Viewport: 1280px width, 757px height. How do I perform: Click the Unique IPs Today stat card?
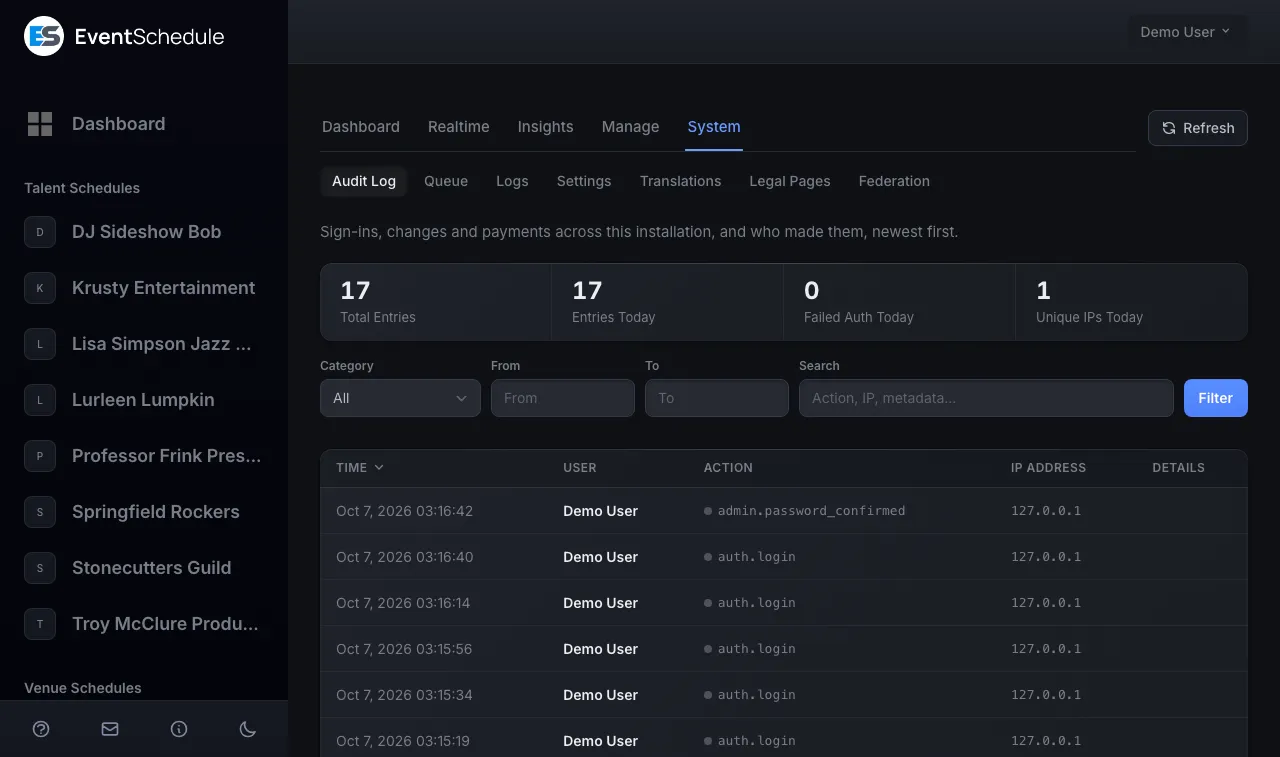(1131, 302)
